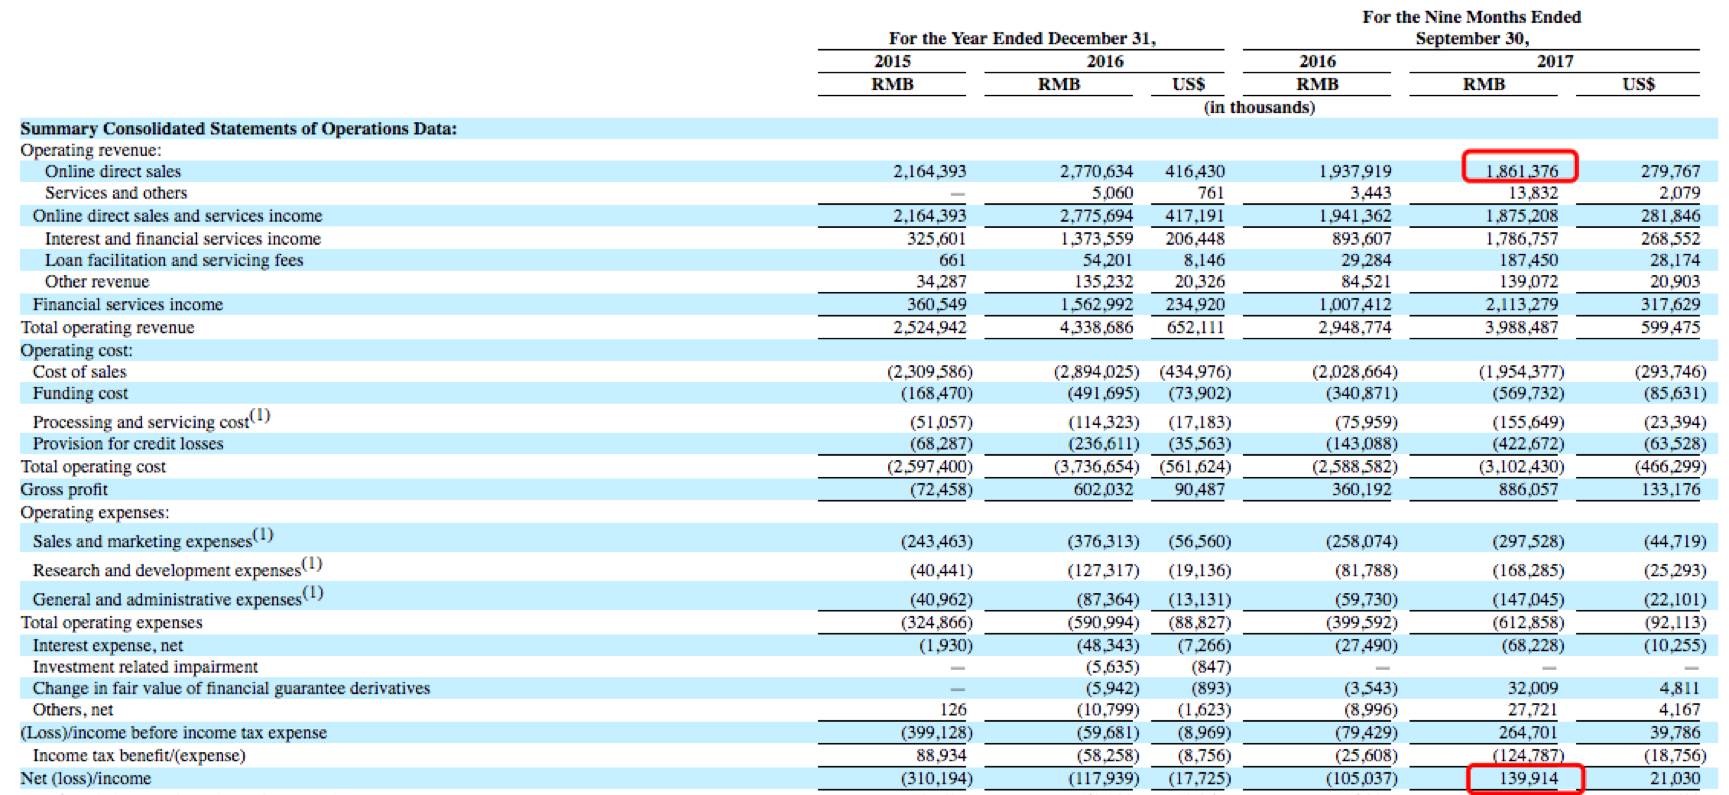This screenshot has width=1729, height=795.
Task: Click the 'Total operating cost' row label
Action: 93,466
